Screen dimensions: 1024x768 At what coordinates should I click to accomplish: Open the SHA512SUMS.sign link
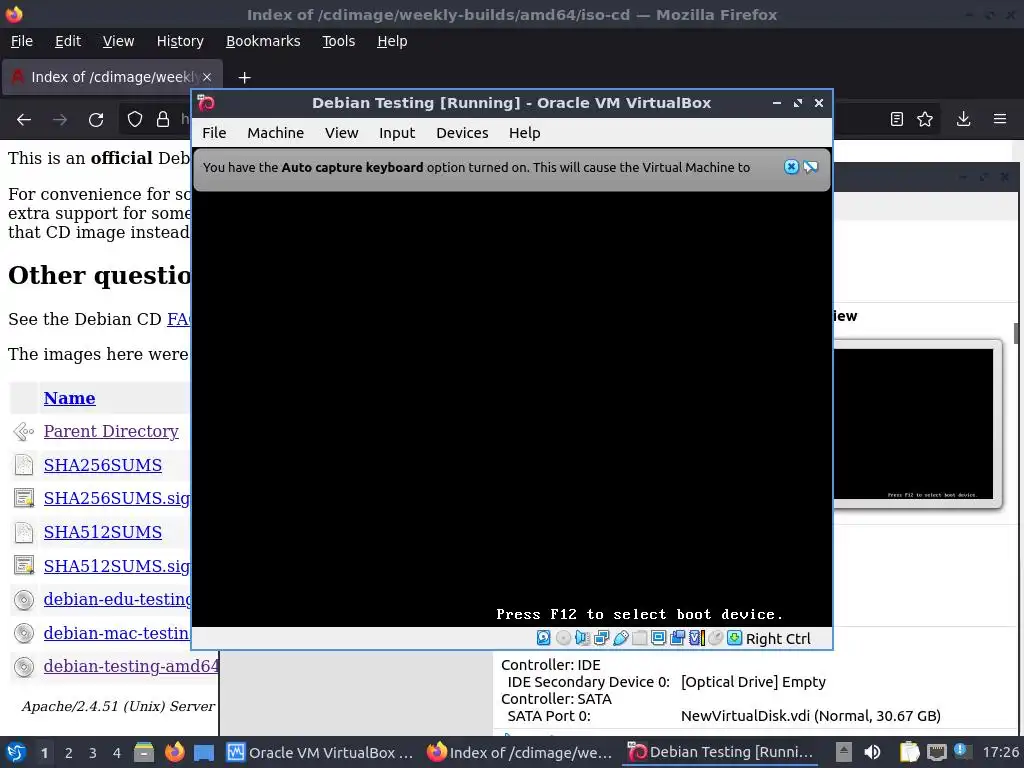pyautogui.click(x=117, y=566)
